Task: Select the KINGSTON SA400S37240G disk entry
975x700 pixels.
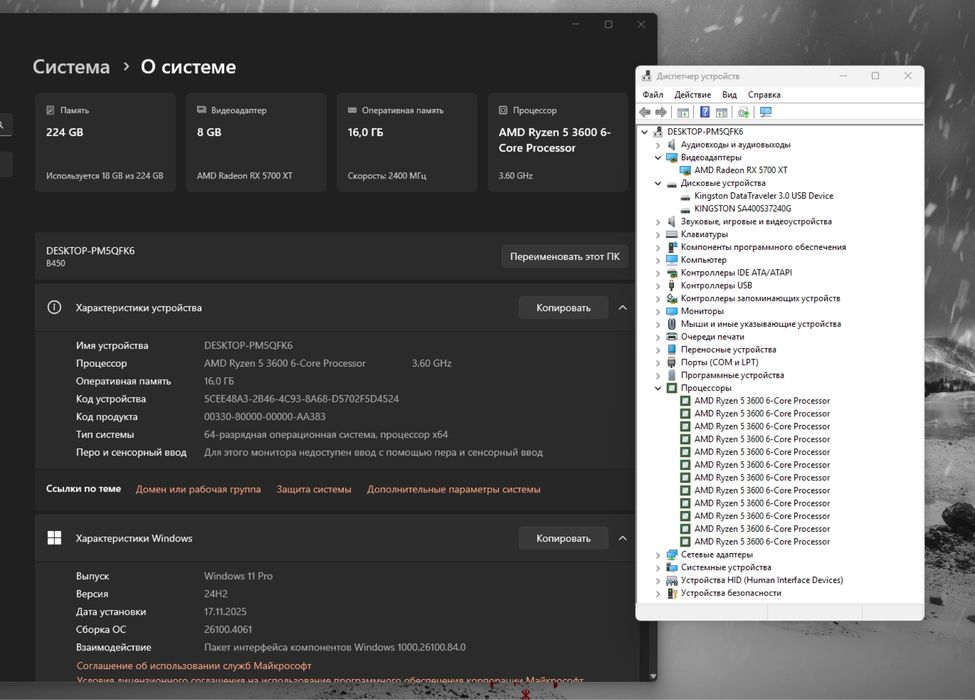Action: point(742,209)
